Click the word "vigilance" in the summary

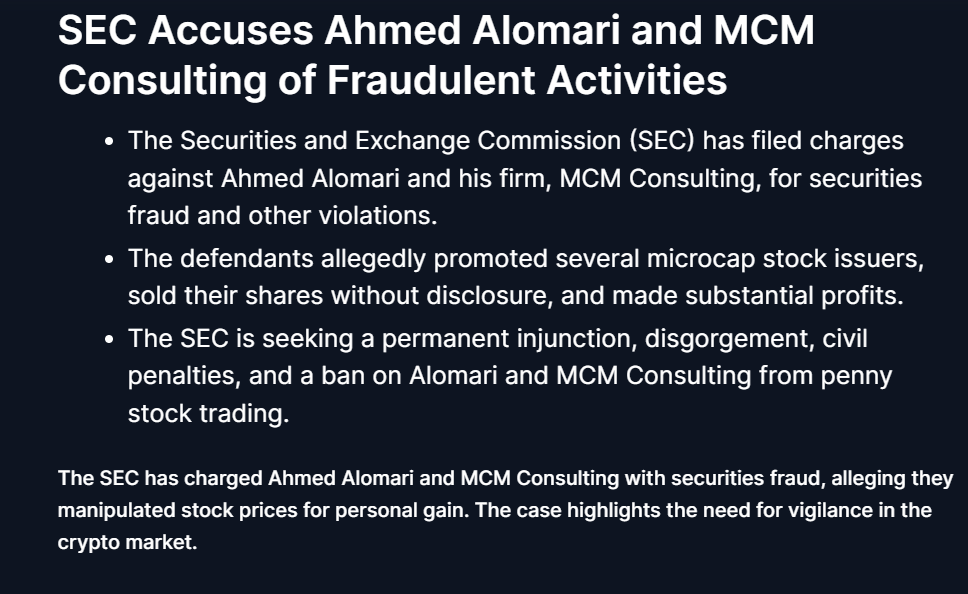pos(804,510)
